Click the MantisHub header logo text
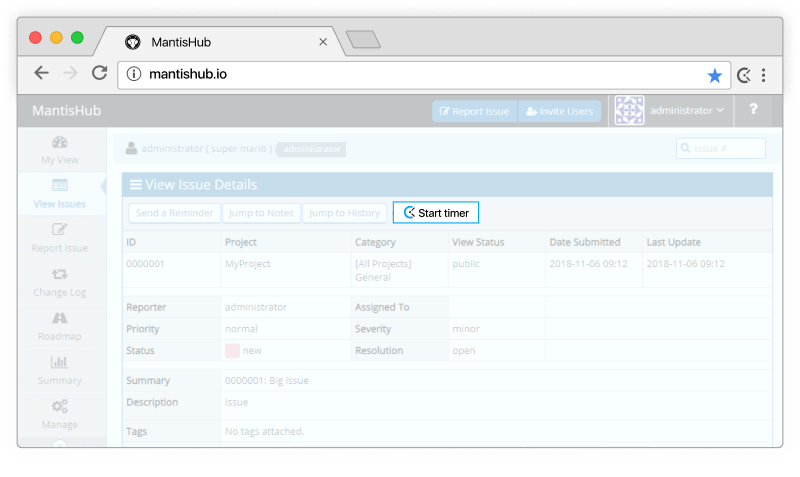The height and width of the screenshot is (477, 800). [x=66, y=111]
